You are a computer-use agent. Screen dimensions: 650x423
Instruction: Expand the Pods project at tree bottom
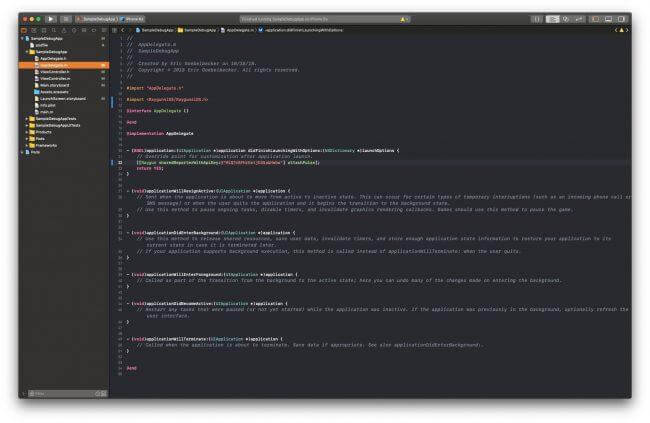click(x=22, y=152)
